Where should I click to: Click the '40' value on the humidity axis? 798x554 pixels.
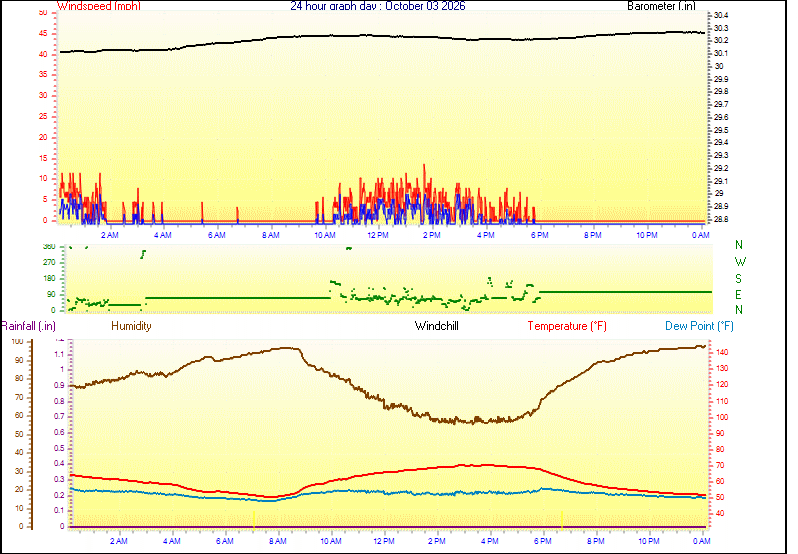point(19,452)
